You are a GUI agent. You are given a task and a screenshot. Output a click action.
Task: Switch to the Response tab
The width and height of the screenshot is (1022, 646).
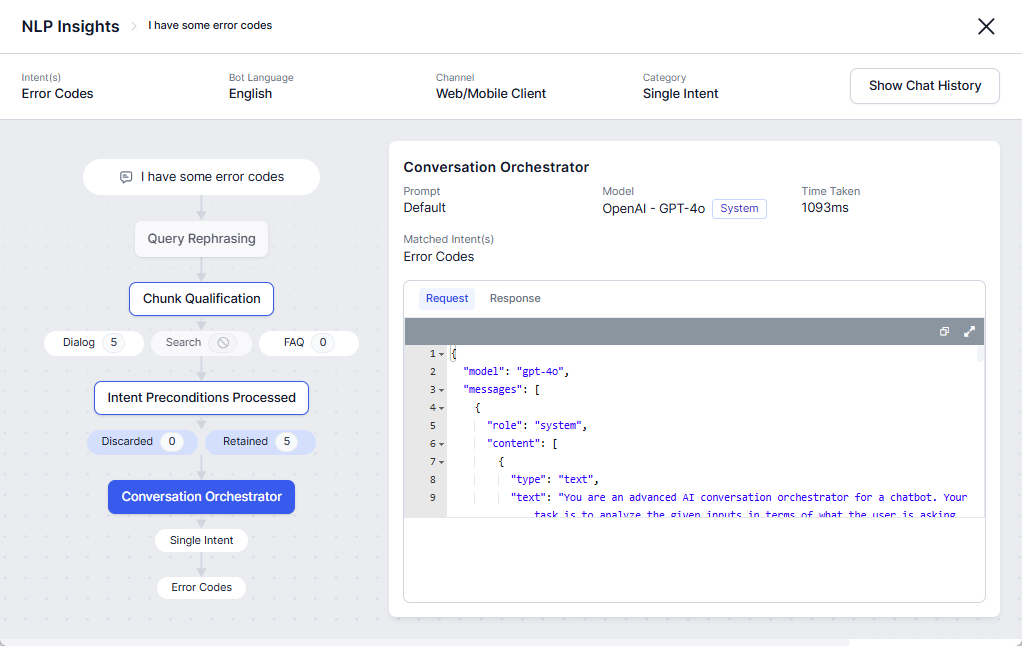515,298
